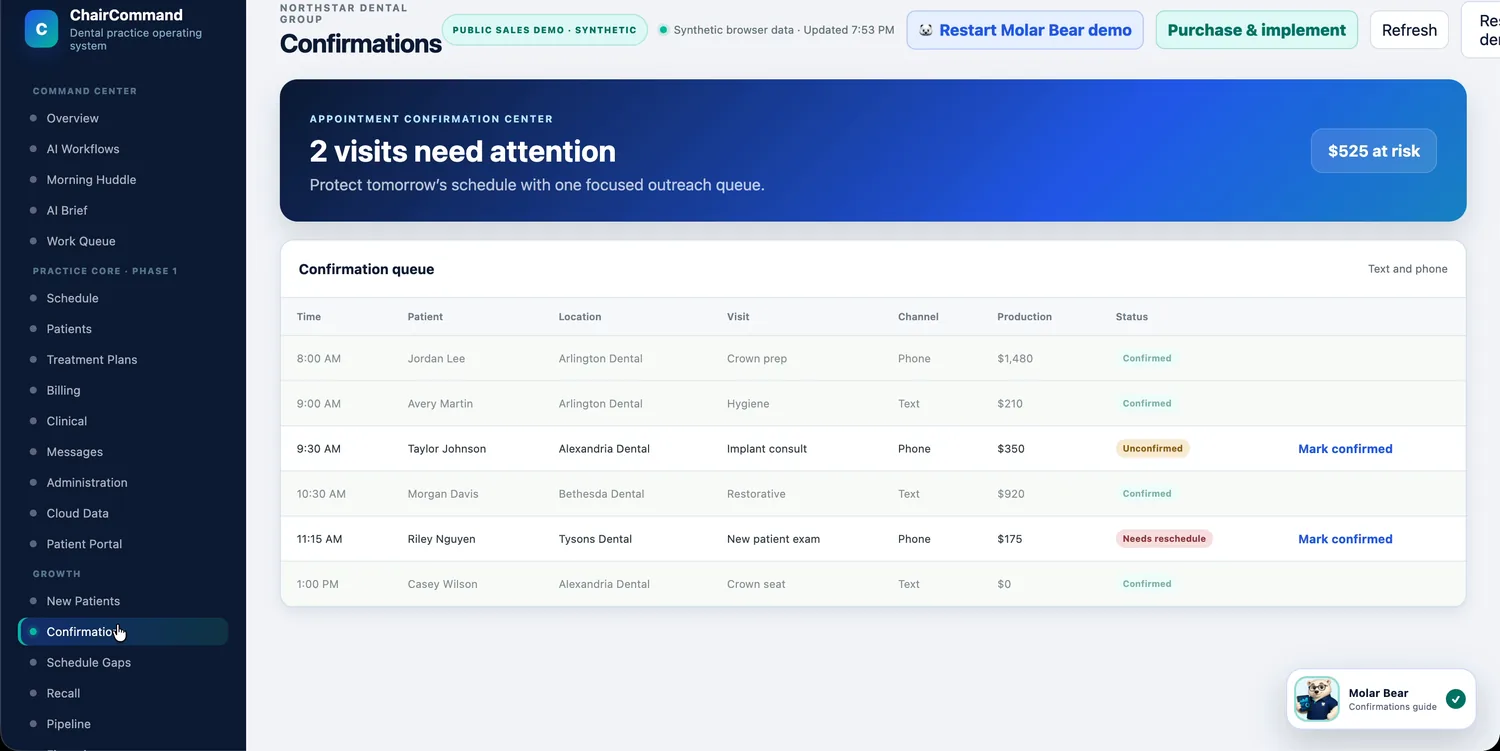Click the Production column header
Image resolution: width=1500 pixels, height=751 pixels.
coord(1024,317)
